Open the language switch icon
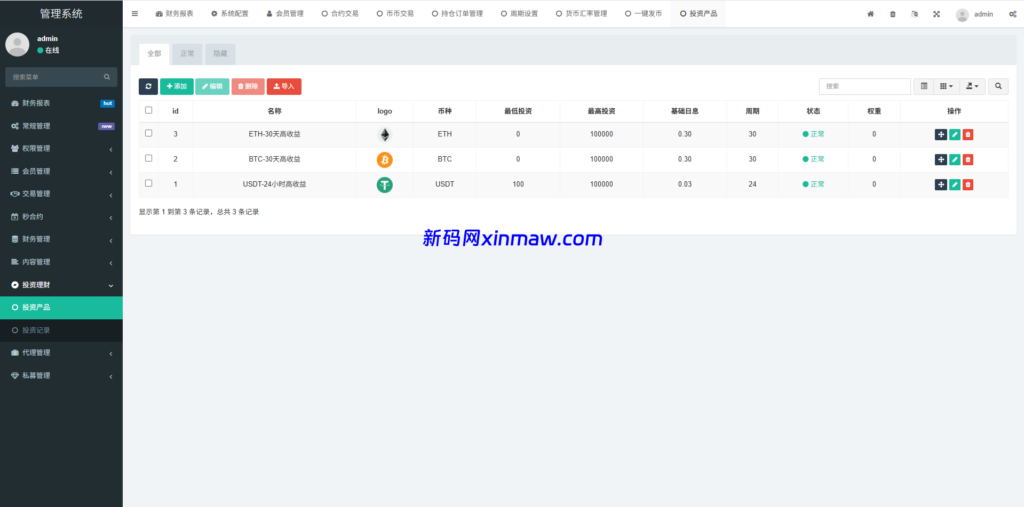The width and height of the screenshot is (1024, 507). tap(914, 14)
